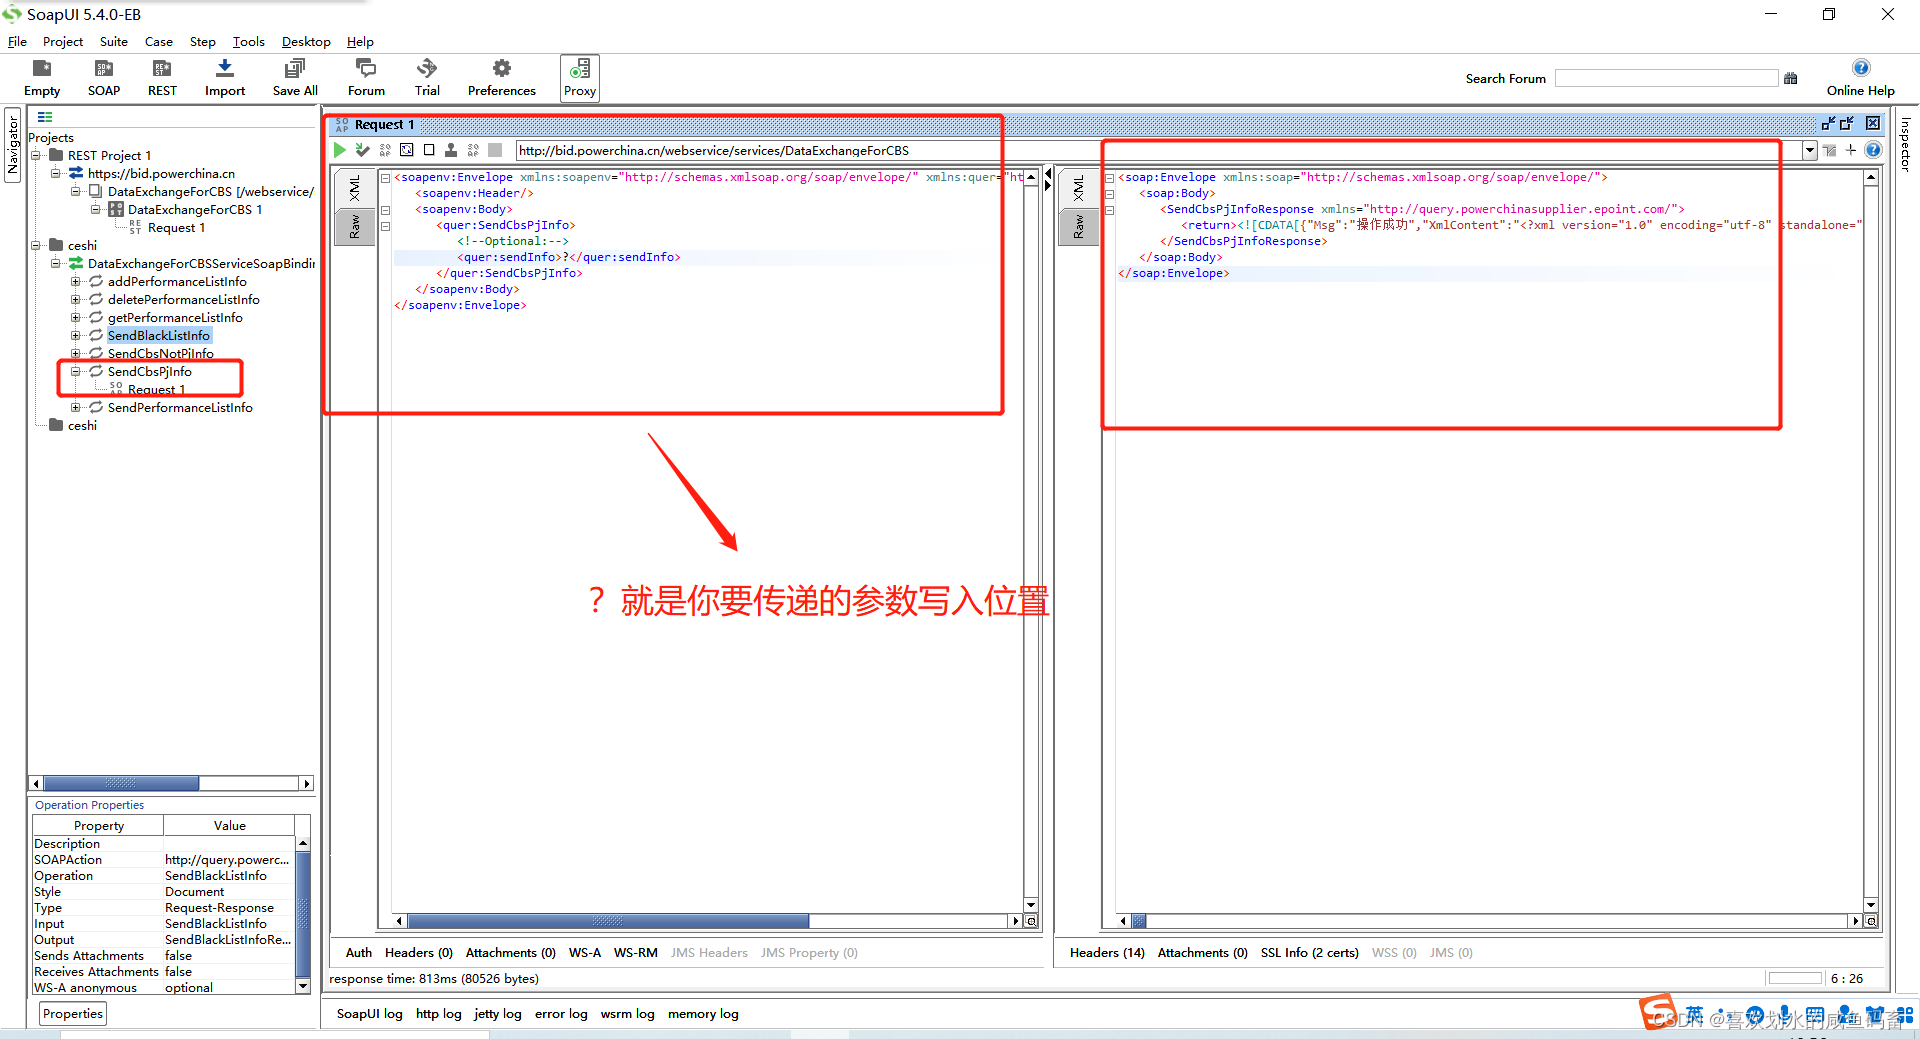
Task: Fold the soapenv:Envelope element in request
Action: [x=385, y=177]
